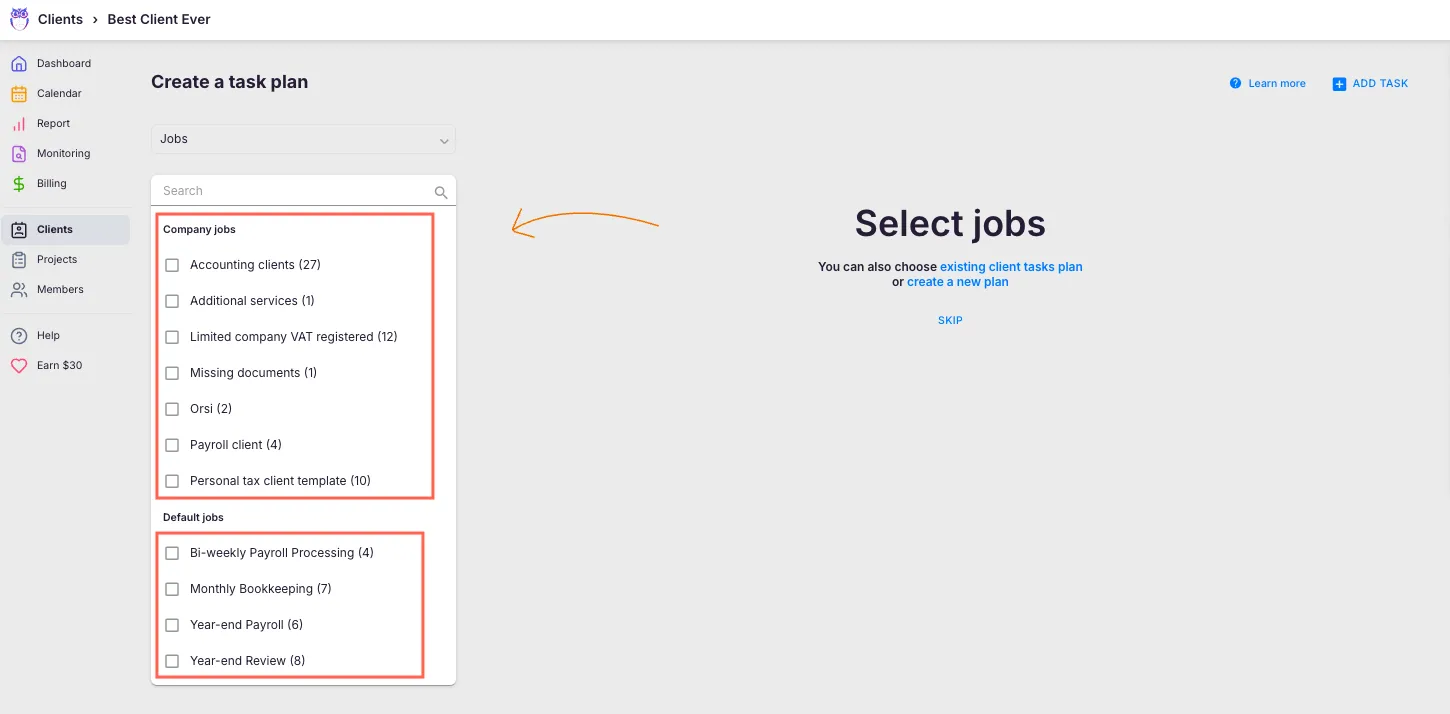Click the ADD TASK button
This screenshot has width=1450, height=714.
(x=1370, y=84)
